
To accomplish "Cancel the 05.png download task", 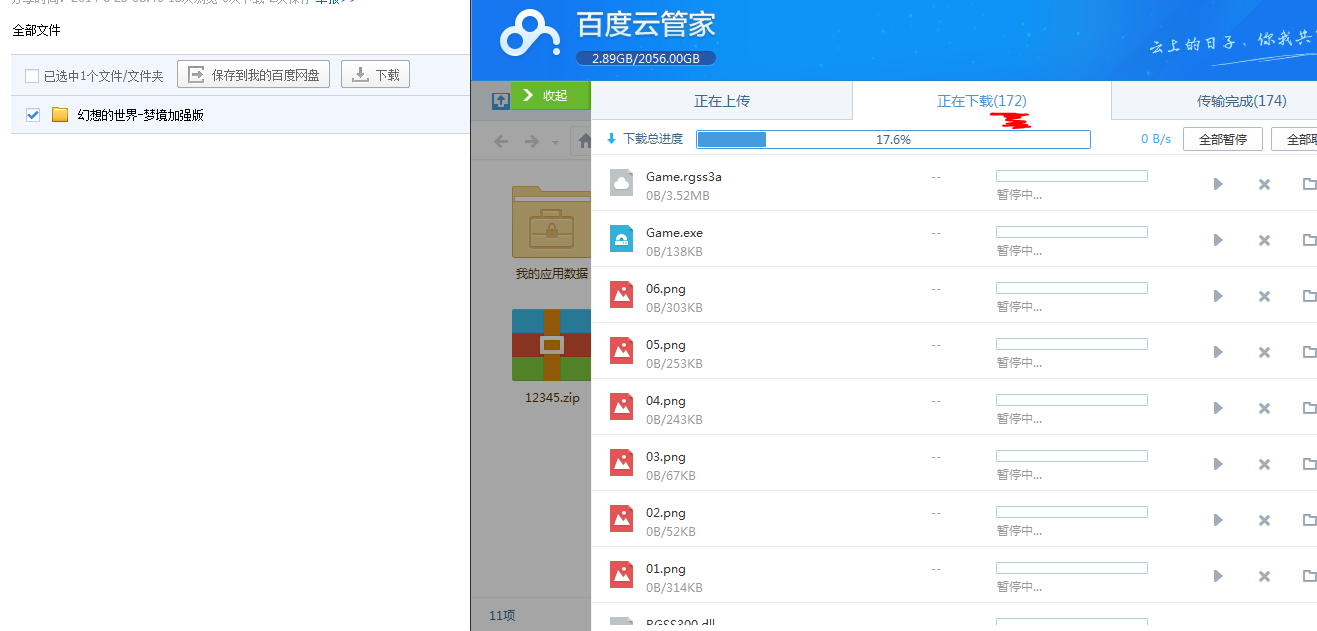I will pyautogui.click(x=1264, y=352).
